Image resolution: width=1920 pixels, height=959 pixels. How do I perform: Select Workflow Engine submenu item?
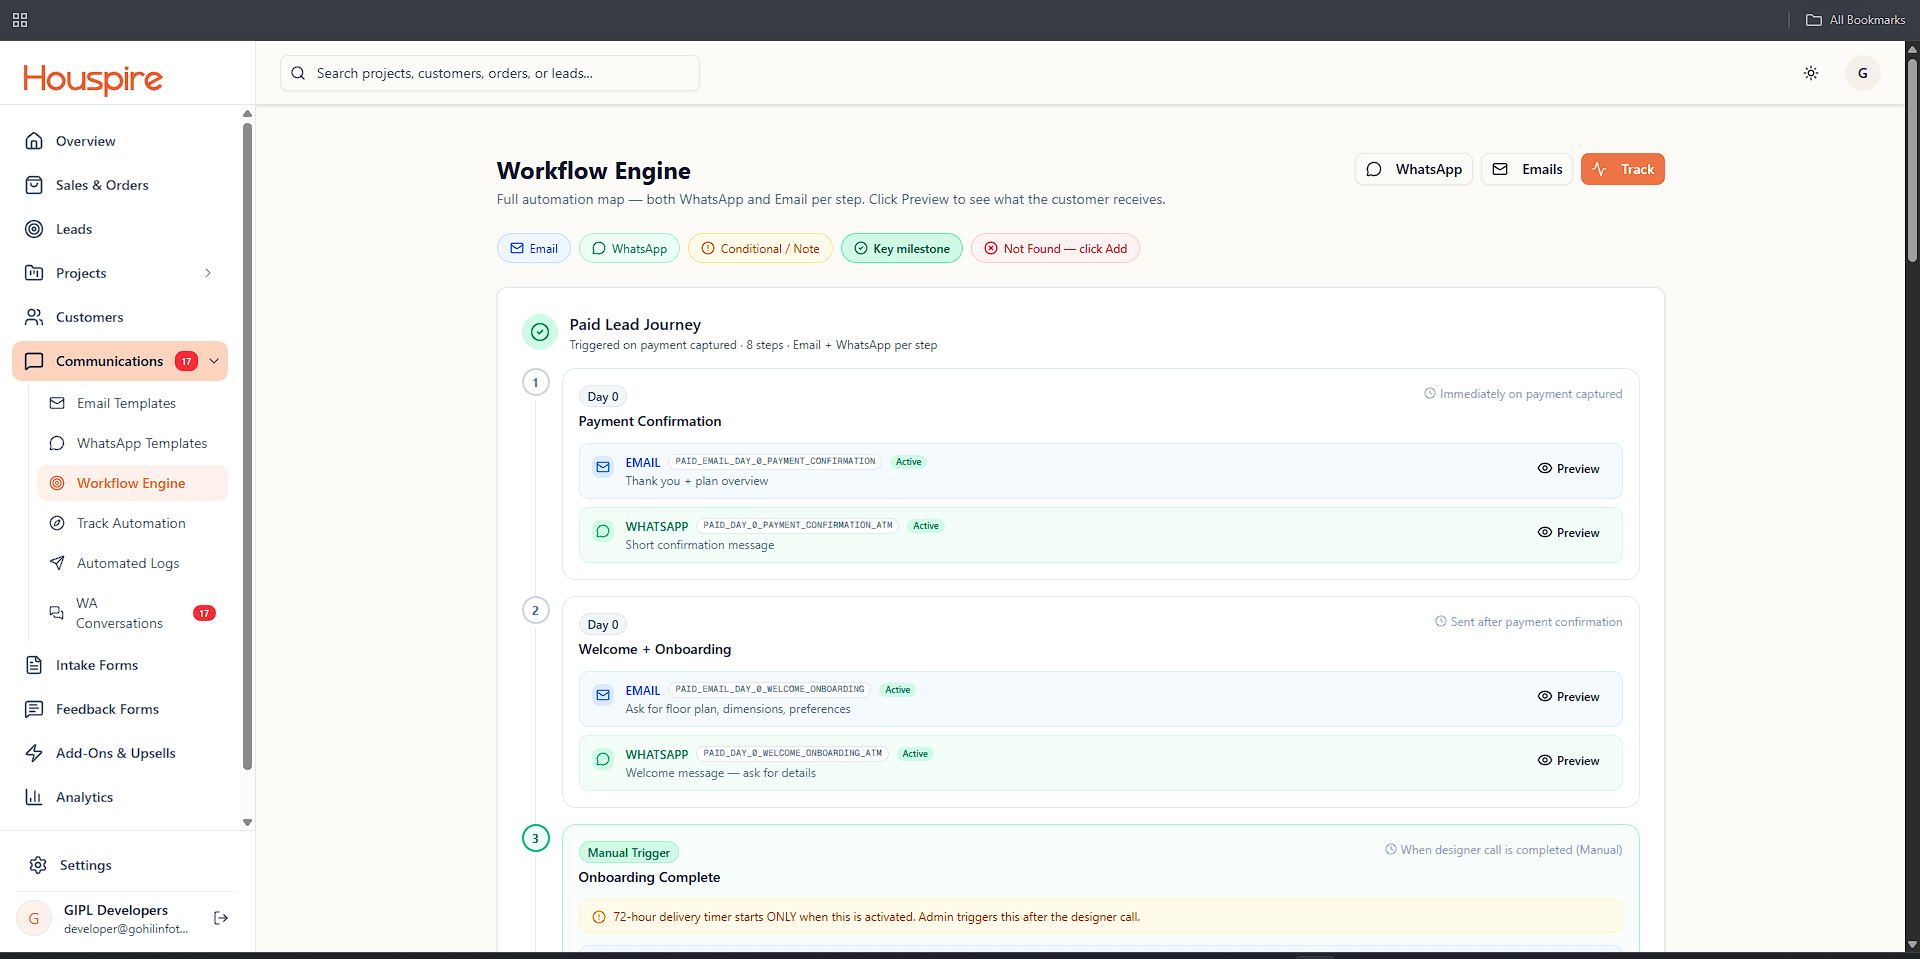coord(132,483)
